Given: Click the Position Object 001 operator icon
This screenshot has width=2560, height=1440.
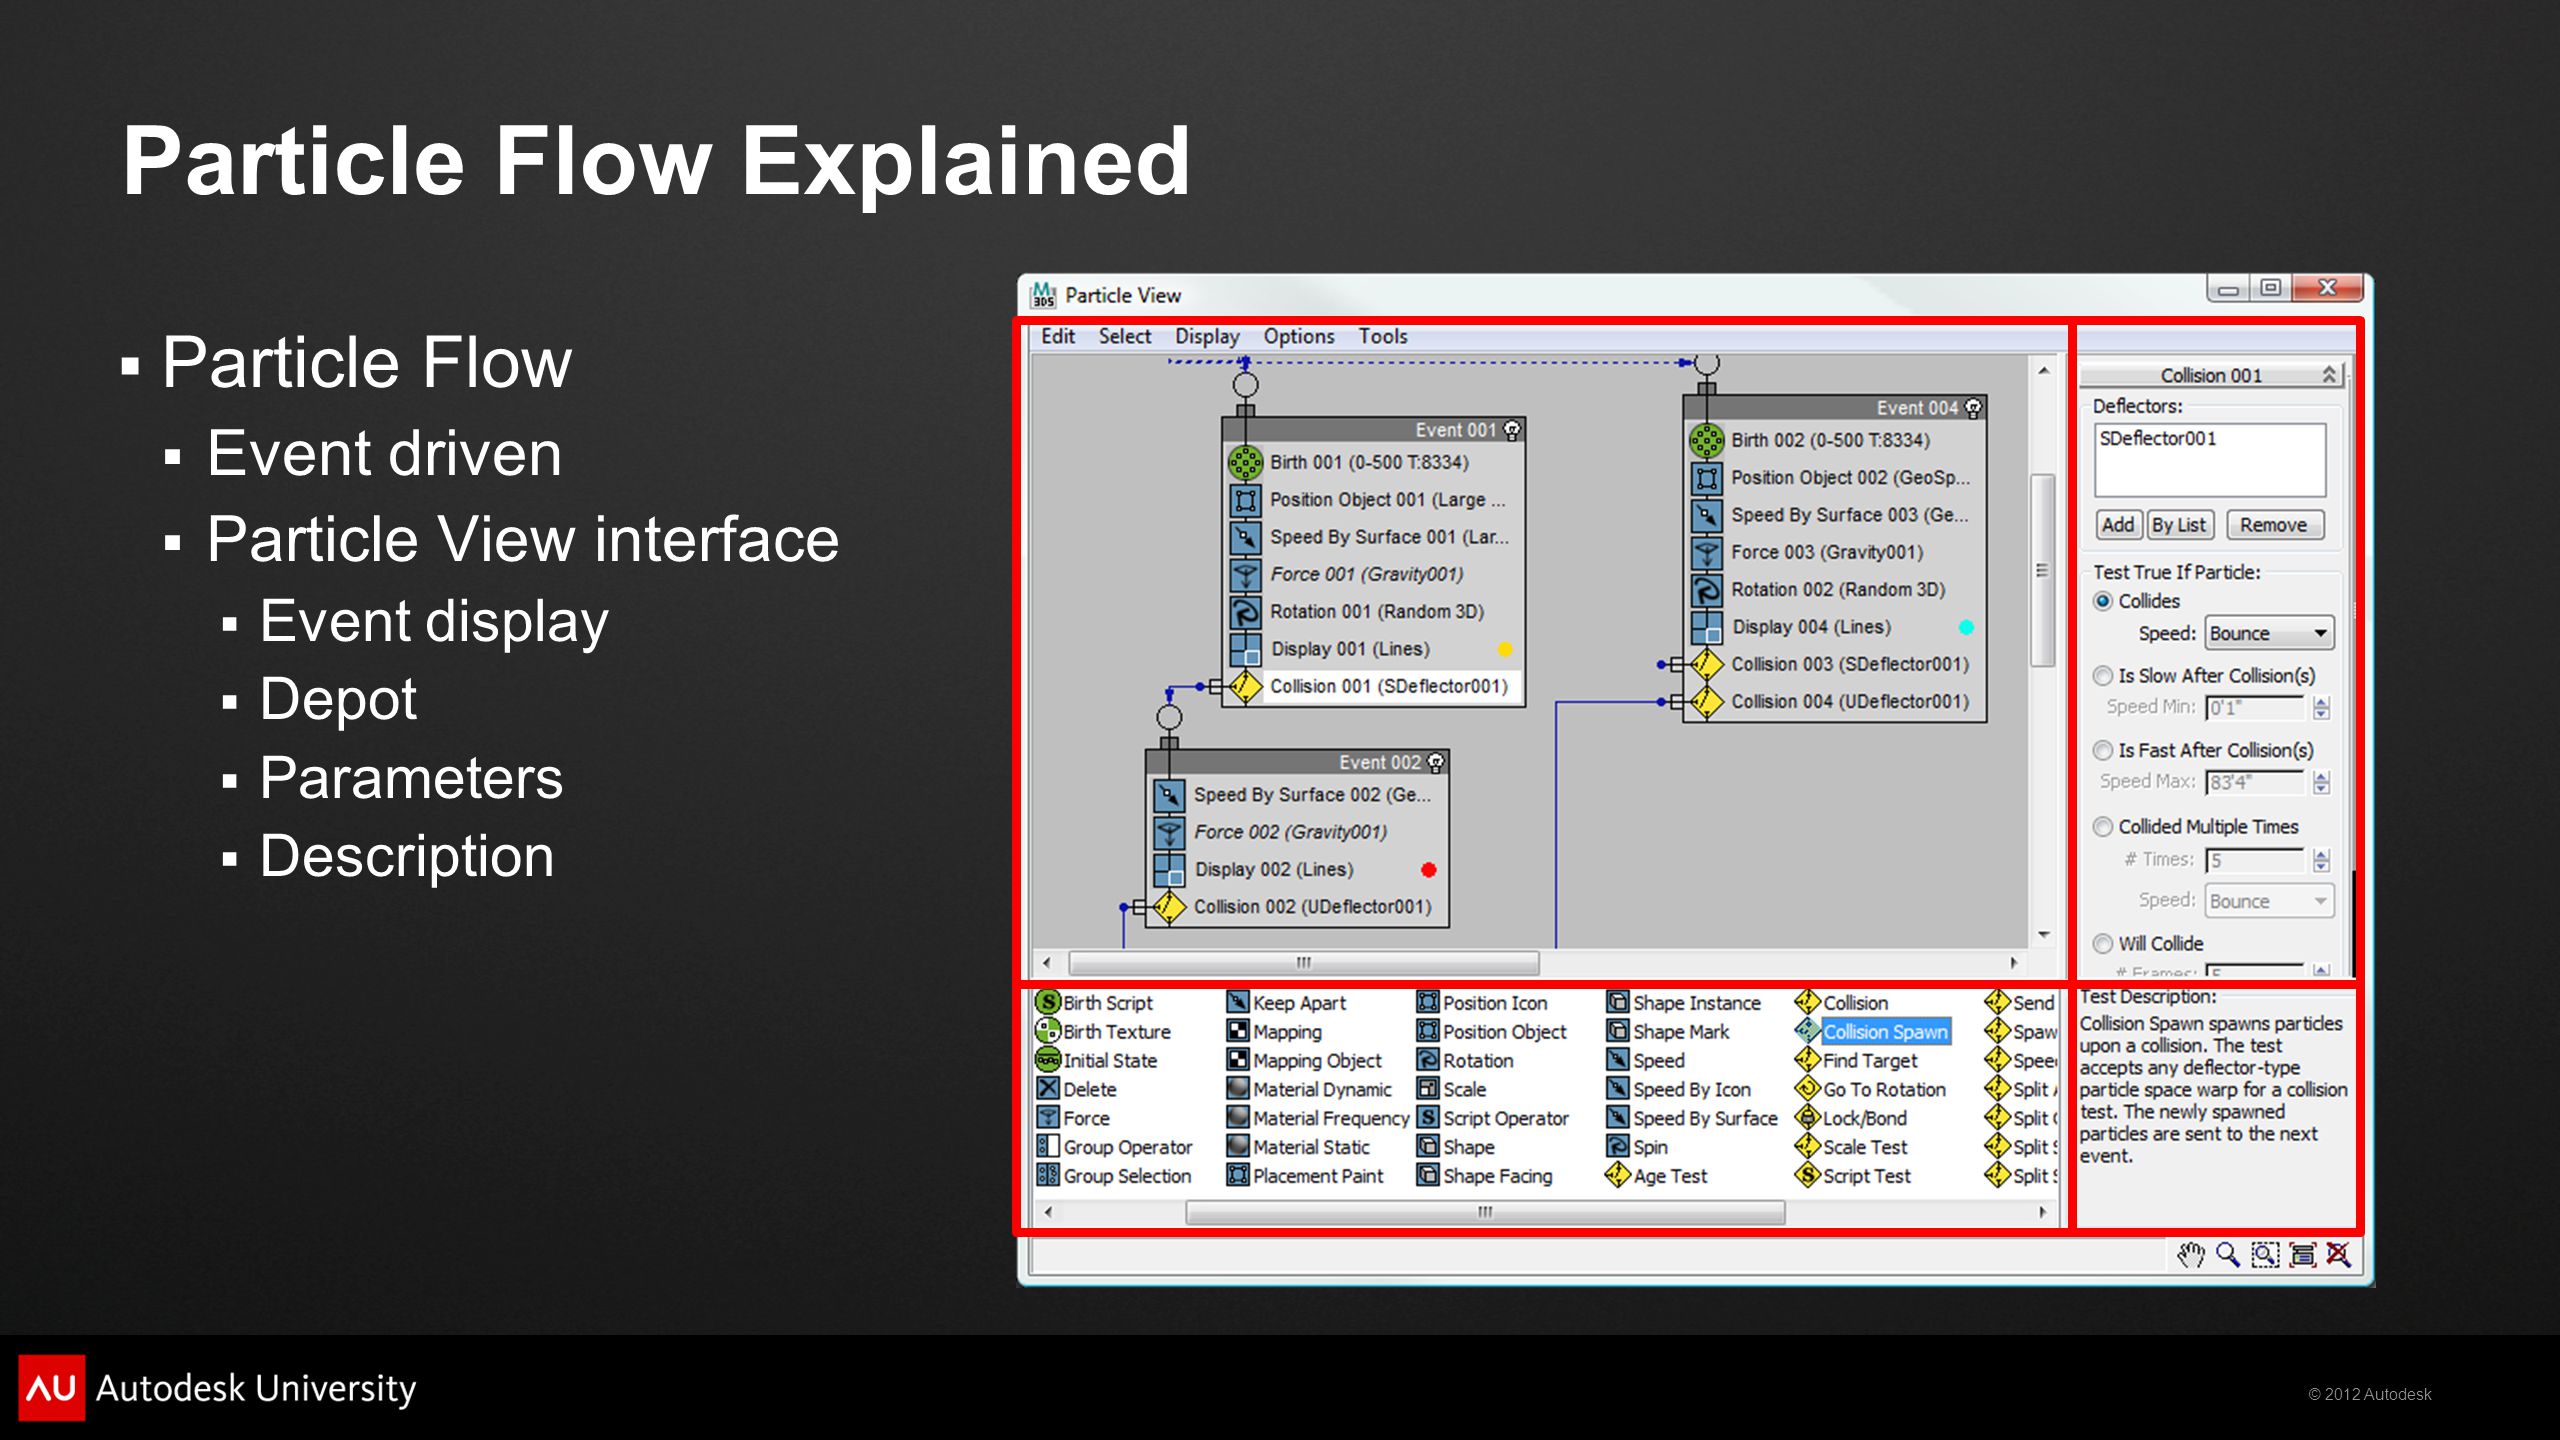Looking at the screenshot, I should point(1245,499).
